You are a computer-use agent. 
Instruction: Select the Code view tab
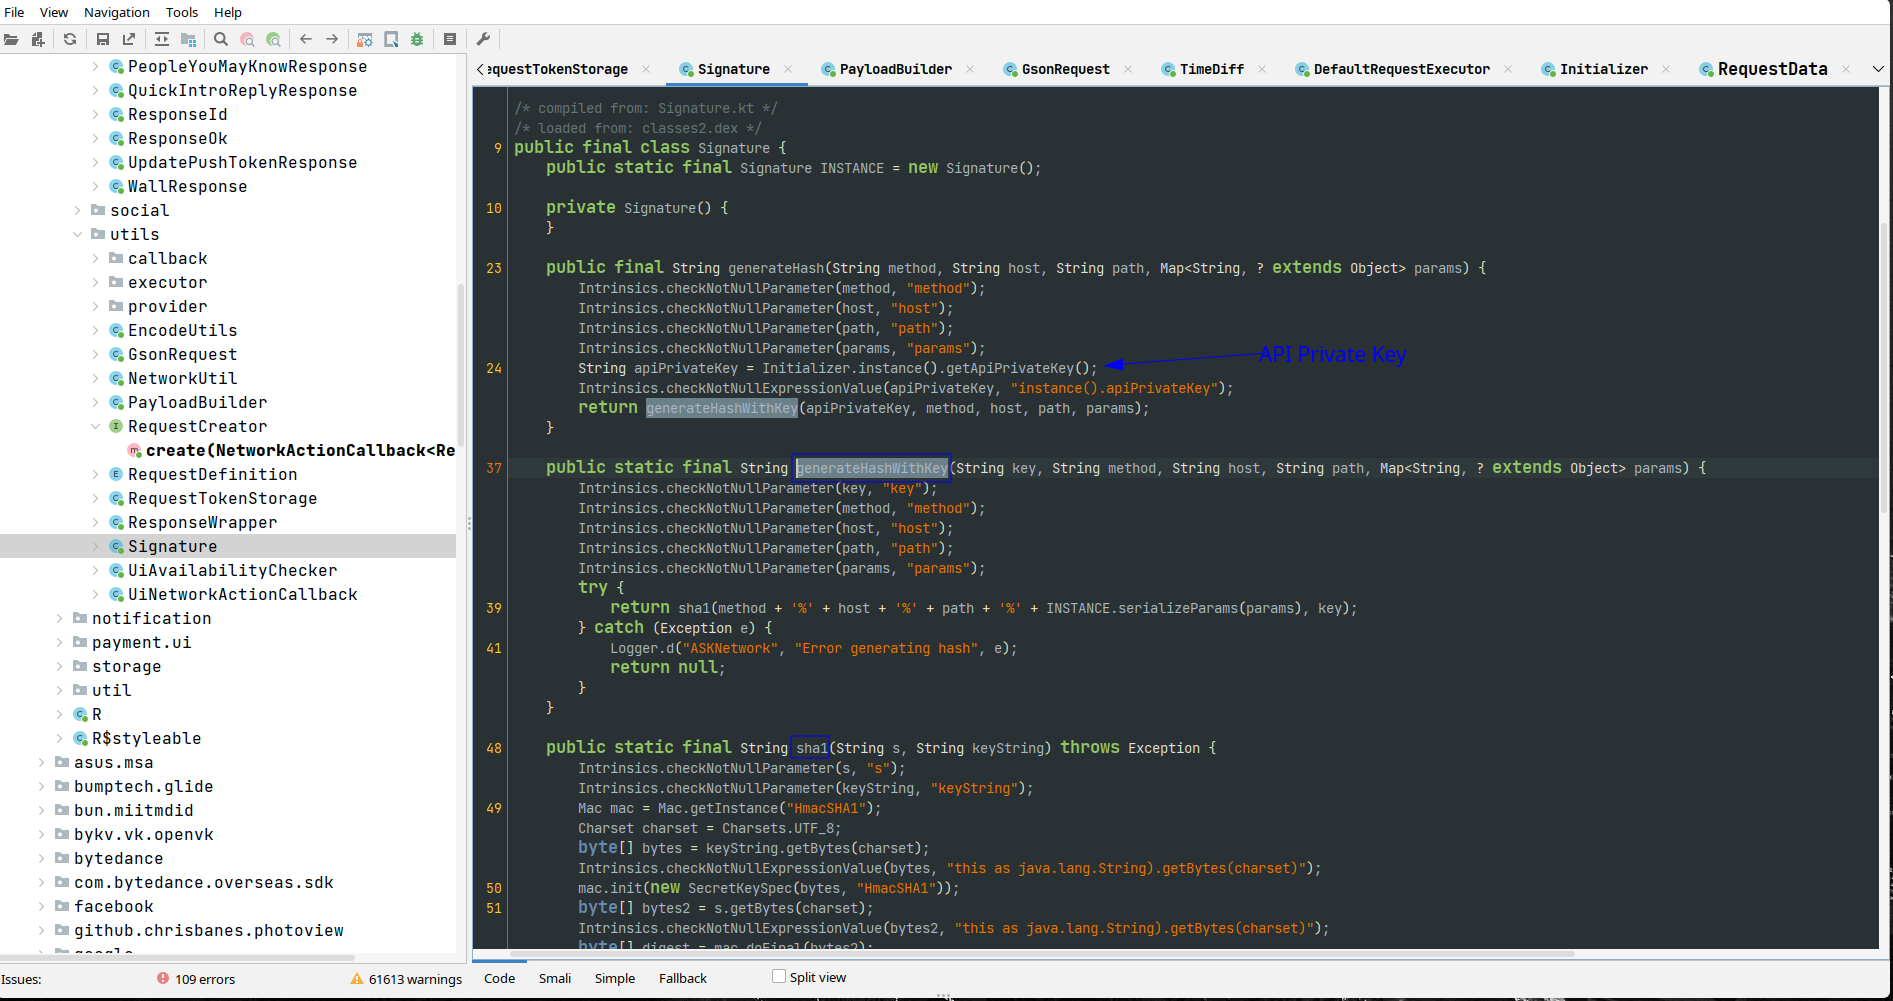[499, 978]
